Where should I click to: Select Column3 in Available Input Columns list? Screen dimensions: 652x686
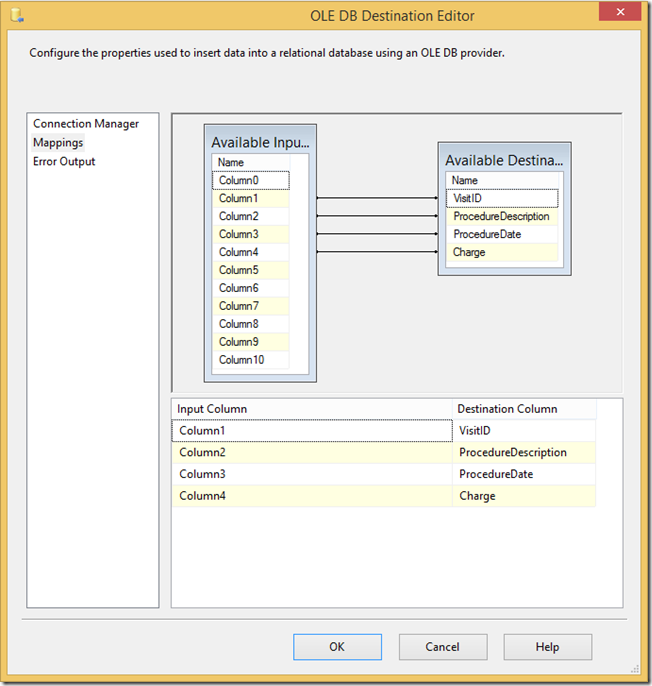[x=251, y=234]
